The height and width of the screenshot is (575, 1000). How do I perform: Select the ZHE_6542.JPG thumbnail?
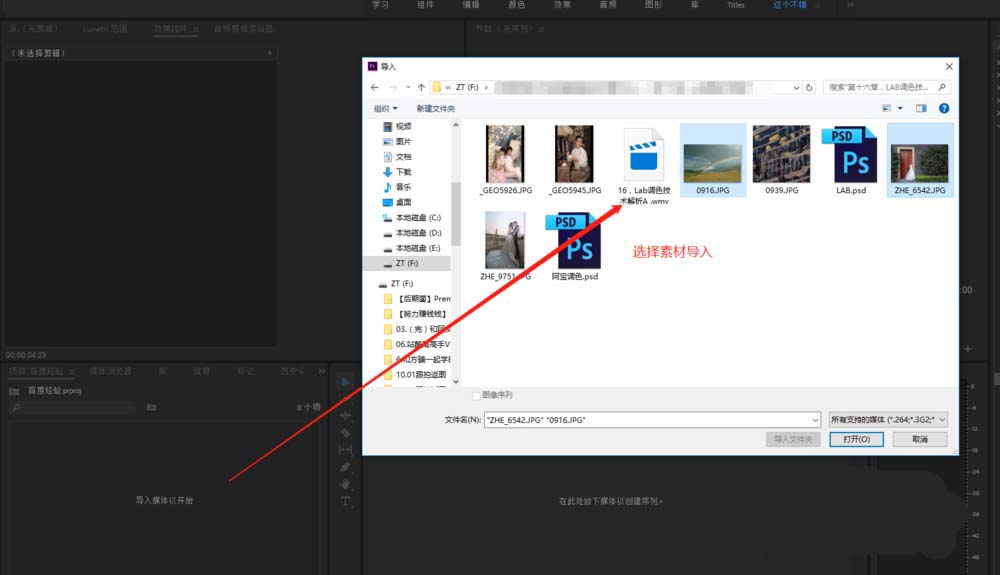tap(920, 160)
